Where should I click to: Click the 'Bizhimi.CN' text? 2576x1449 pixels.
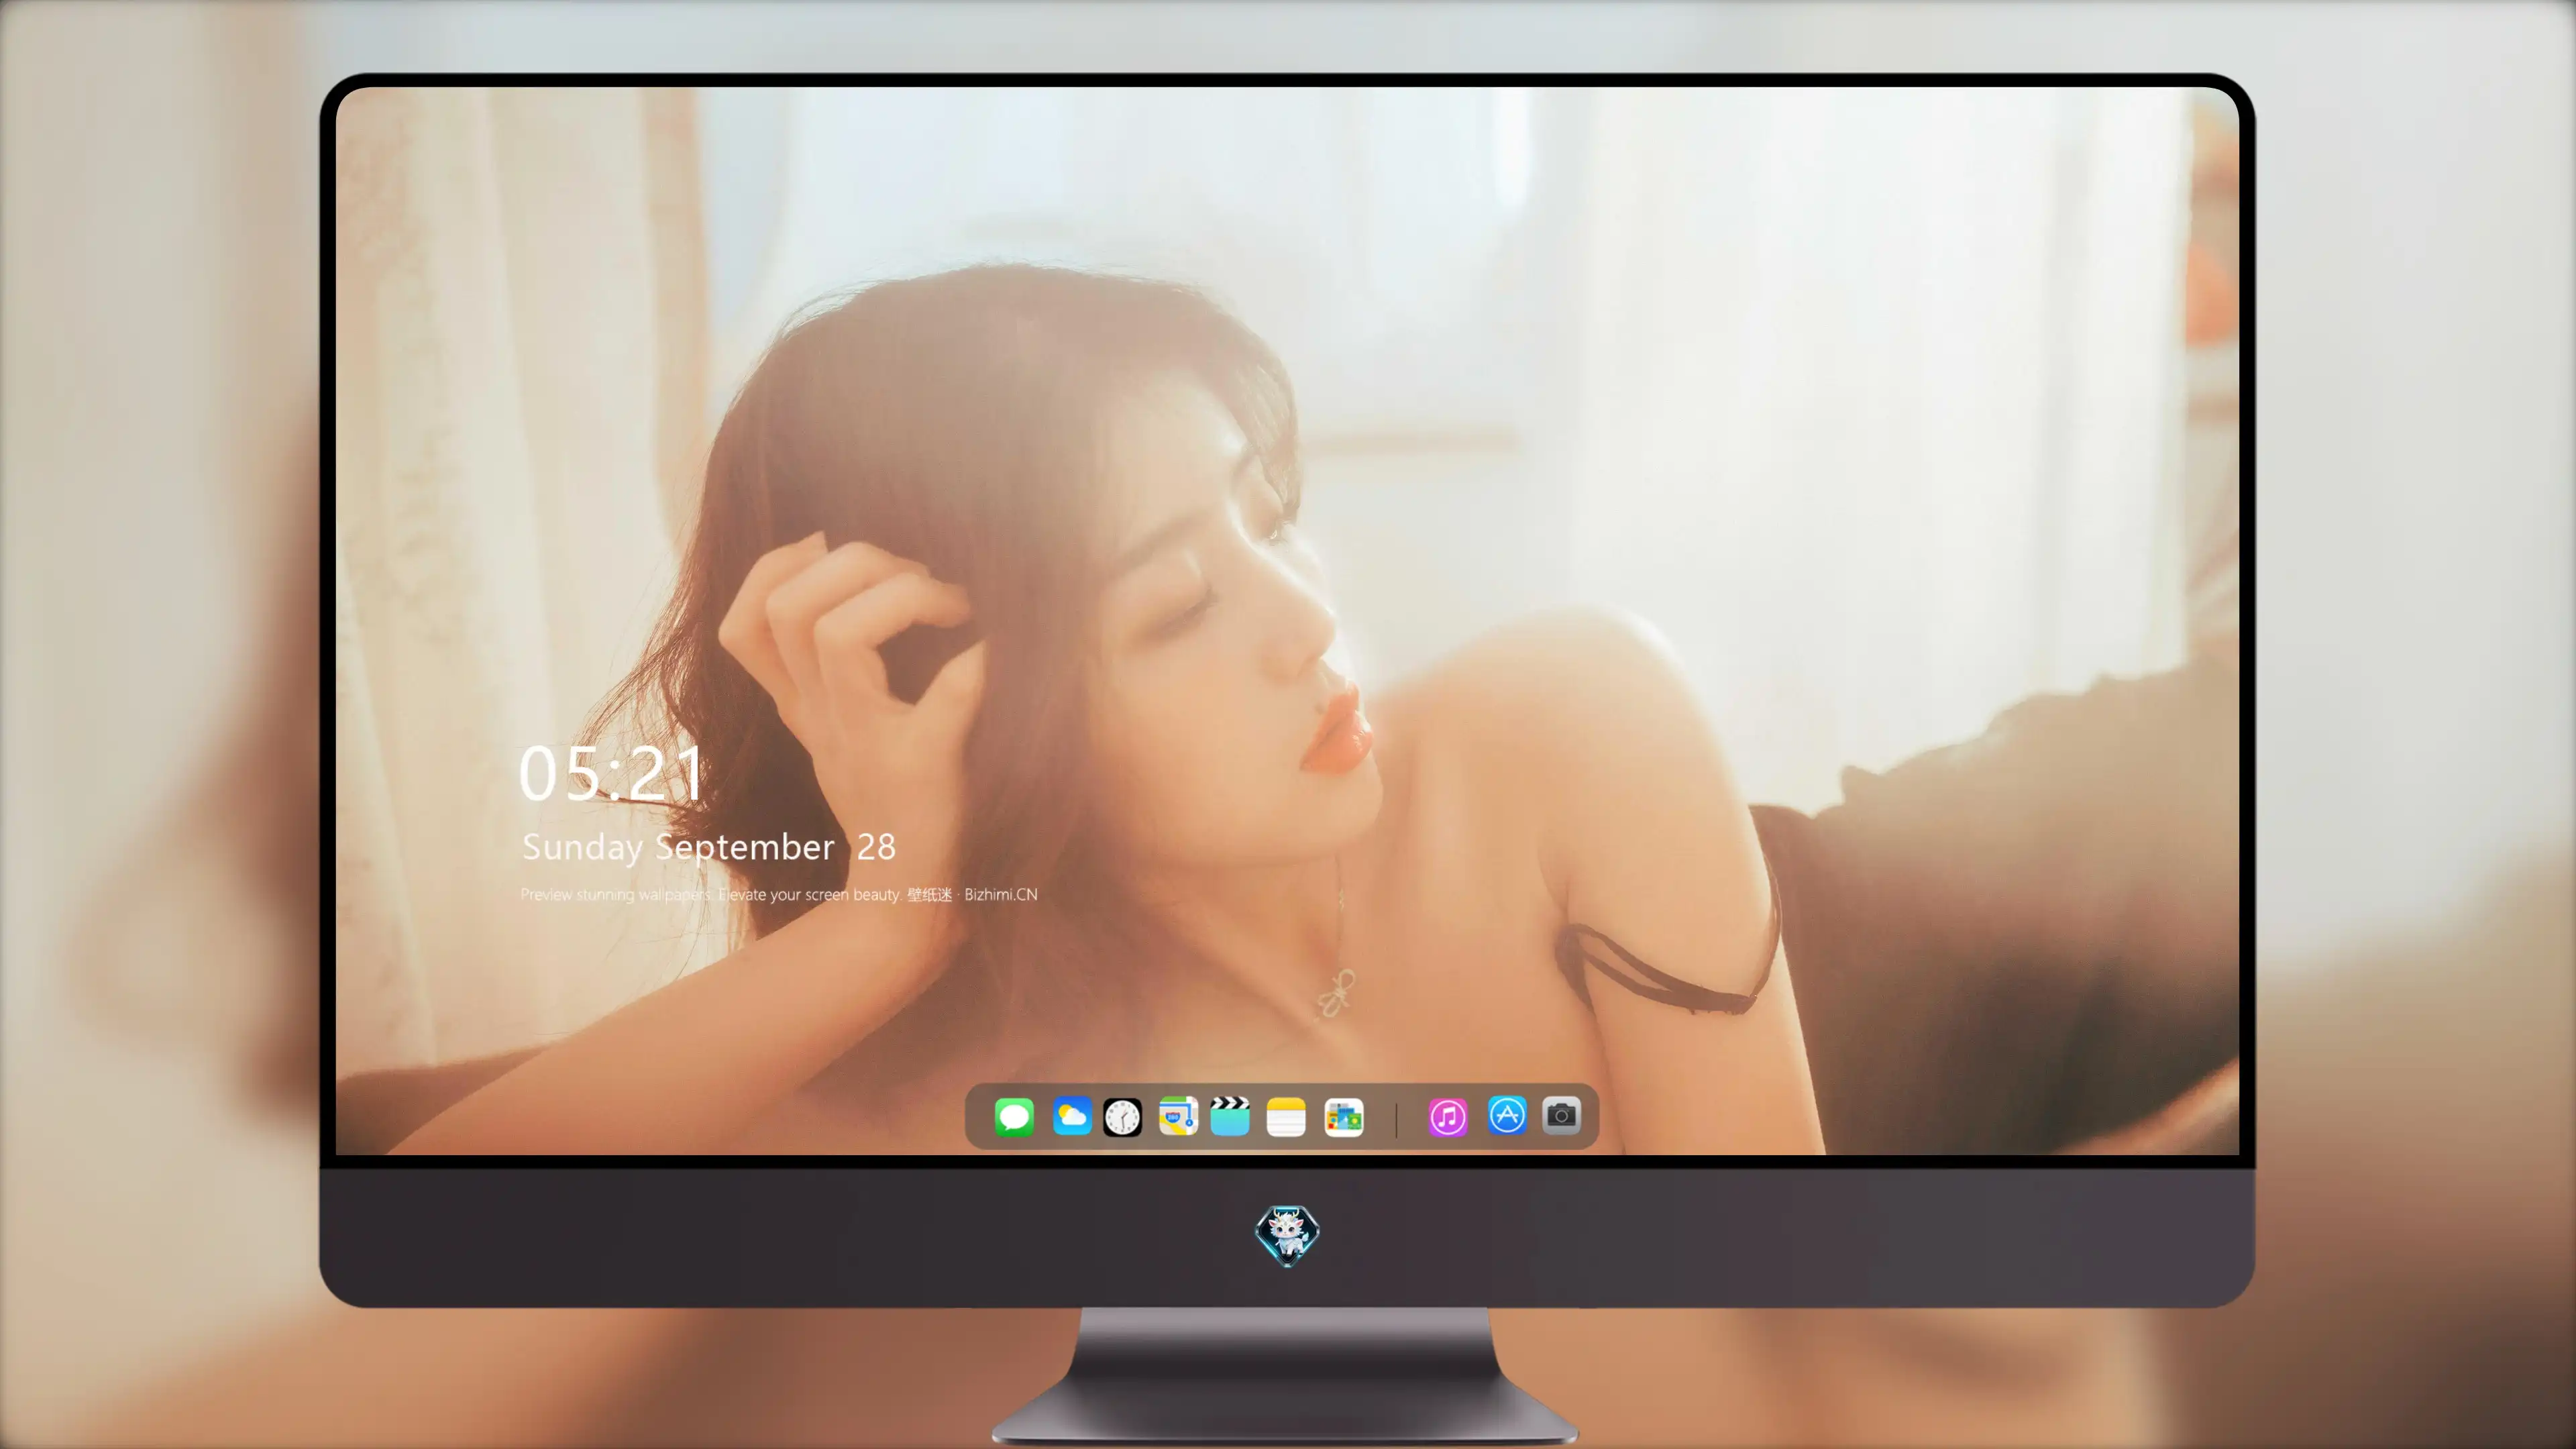pyautogui.click(x=1001, y=894)
